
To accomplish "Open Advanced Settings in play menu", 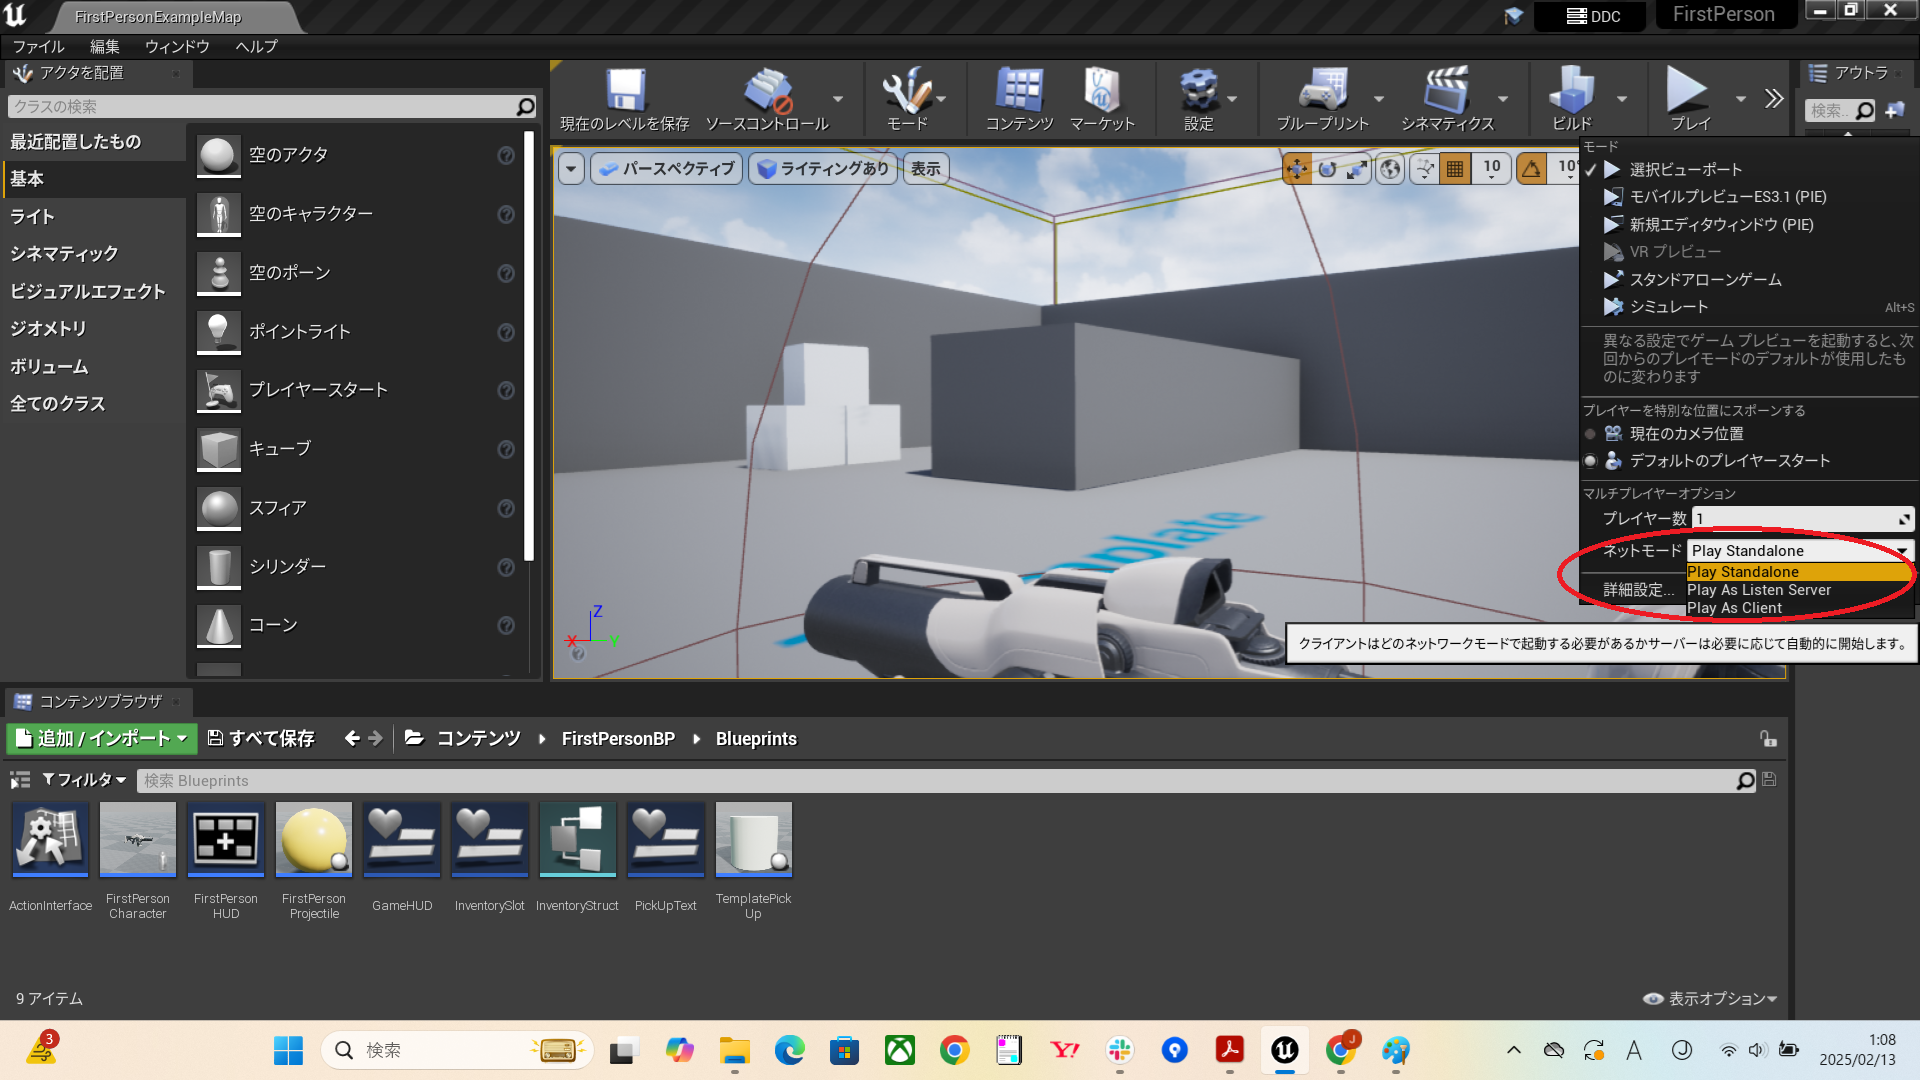I will [x=1638, y=590].
